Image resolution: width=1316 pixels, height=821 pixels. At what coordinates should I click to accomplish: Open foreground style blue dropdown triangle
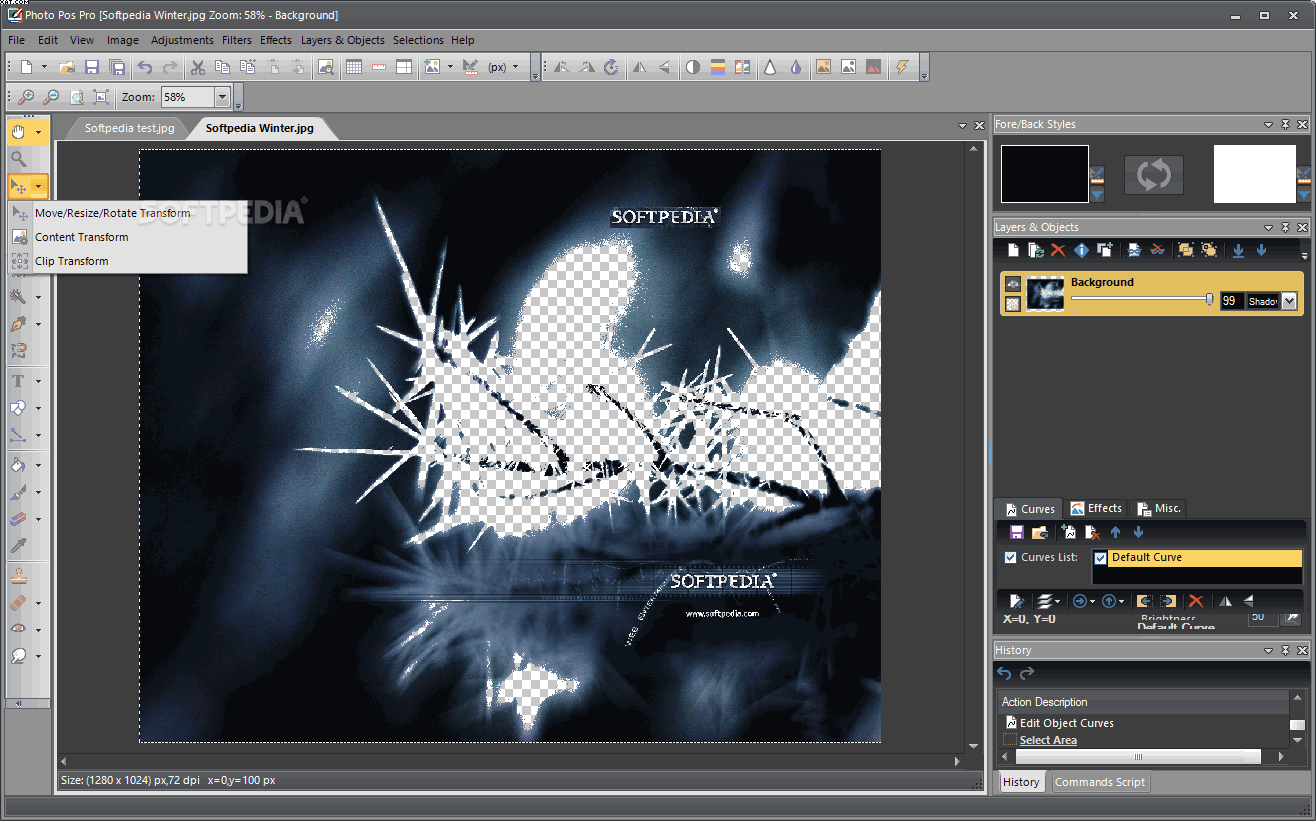(x=1097, y=195)
